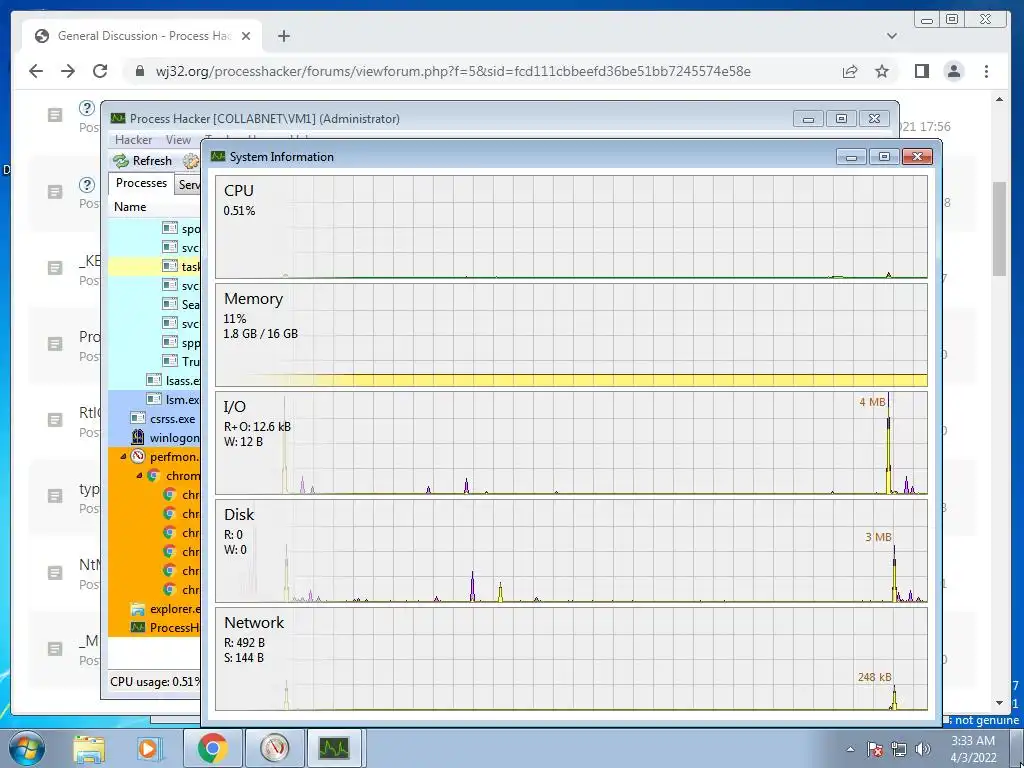Open a new Chrome tab

(283, 36)
